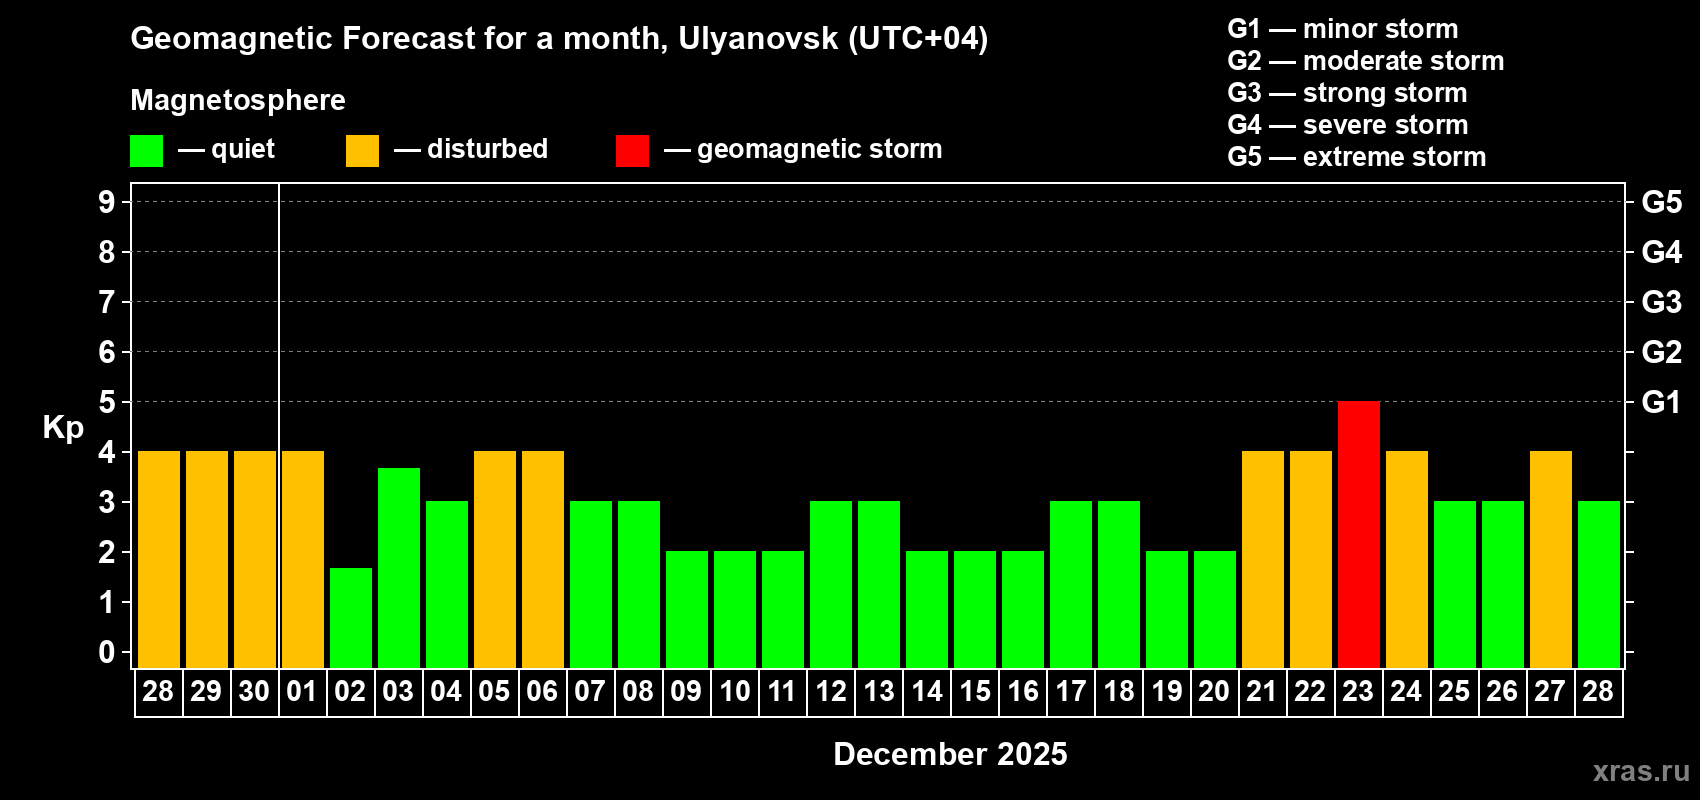Select the orange bar for day 27
The image size is (1700, 800).
(1550, 559)
